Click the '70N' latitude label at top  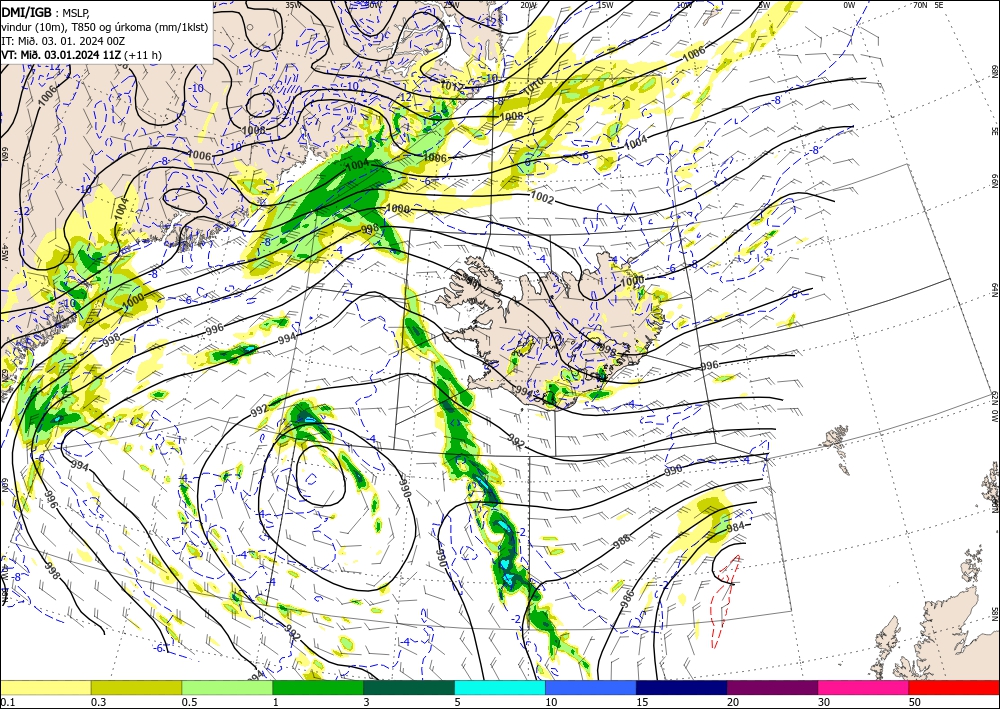[920, 5]
